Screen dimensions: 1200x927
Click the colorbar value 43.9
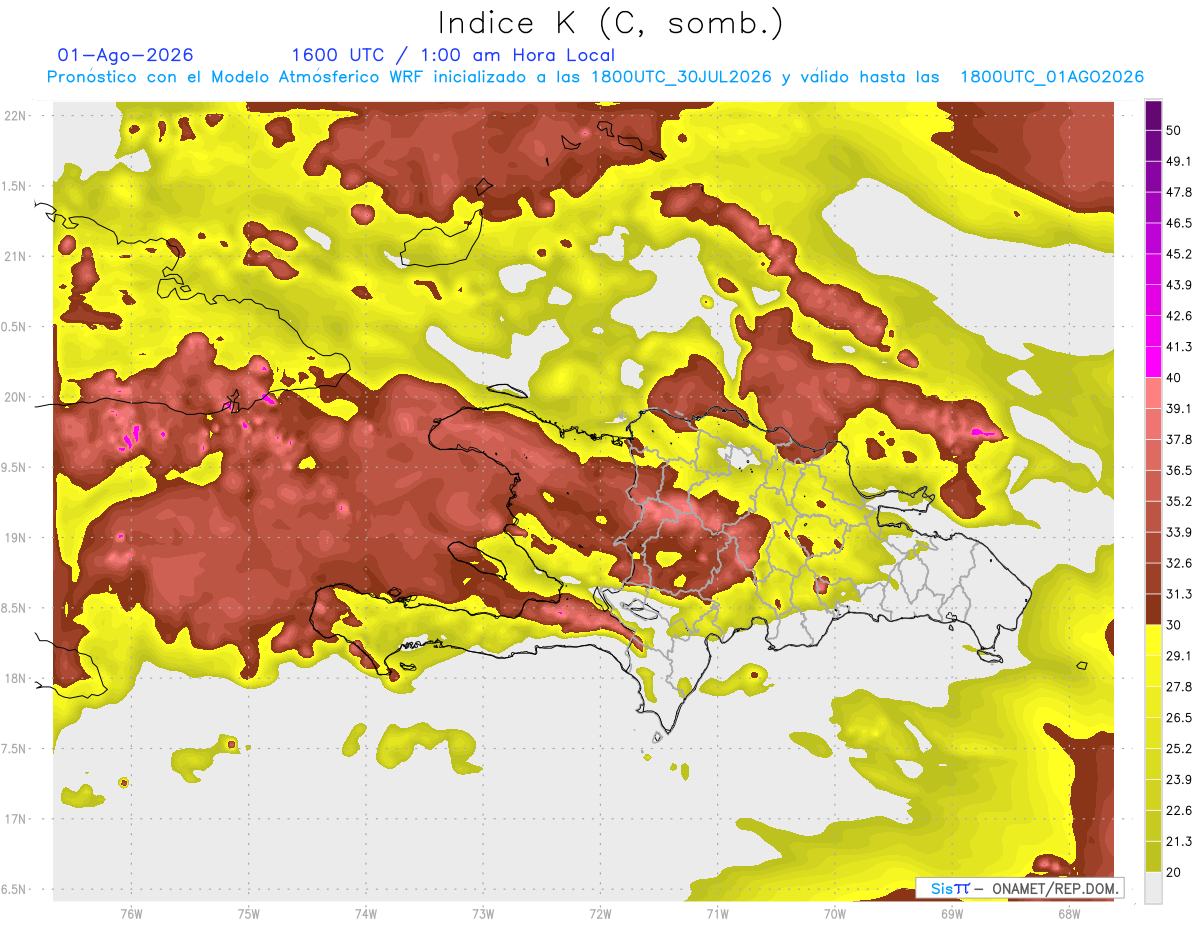click(1179, 285)
